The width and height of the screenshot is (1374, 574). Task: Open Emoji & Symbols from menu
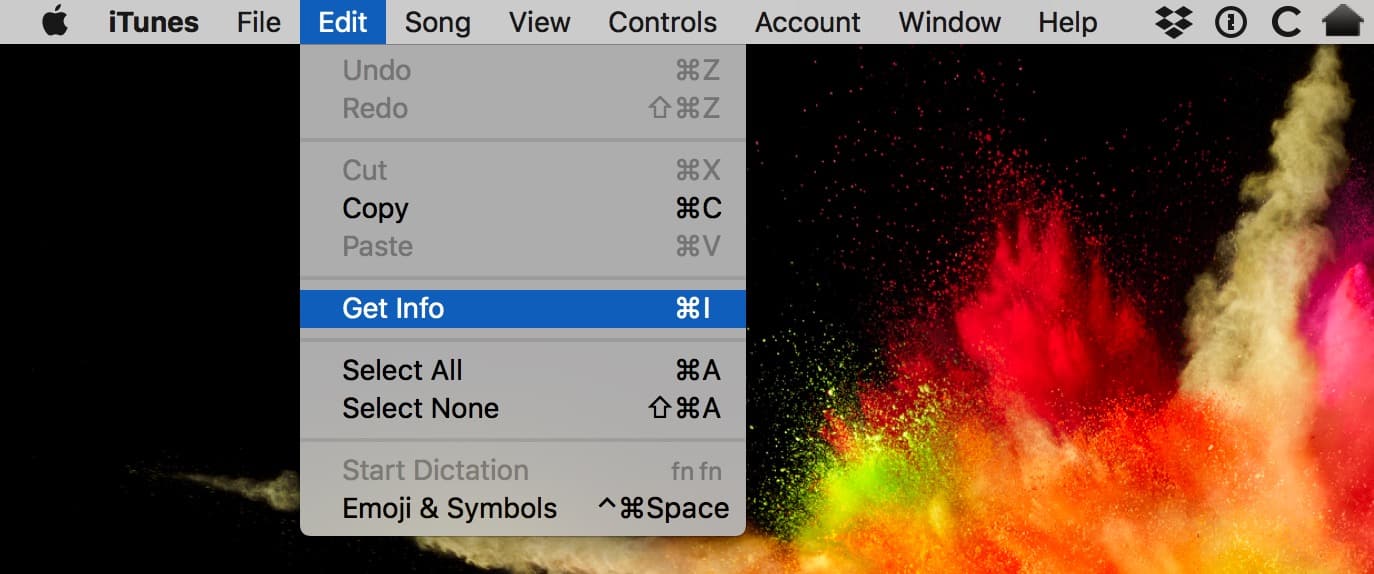(449, 508)
